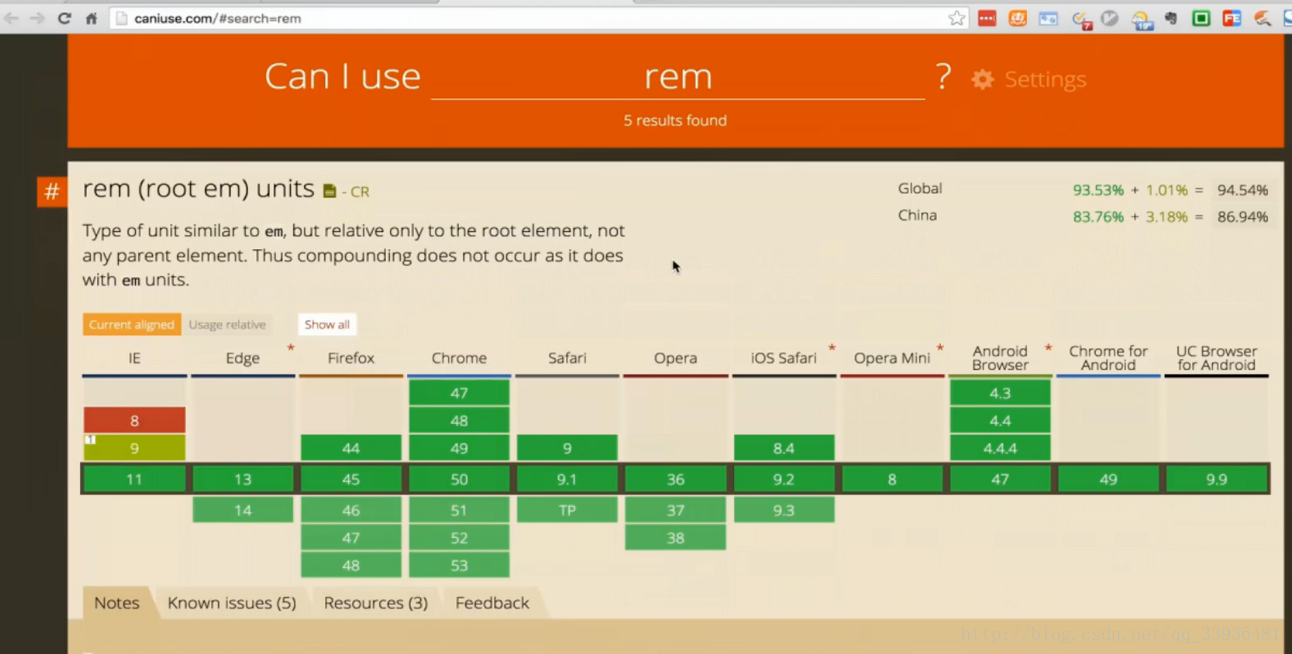This screenshot has height=654, width=1292.
Task: Click the UC Browser 9.9 cell
Action: 1216,479
